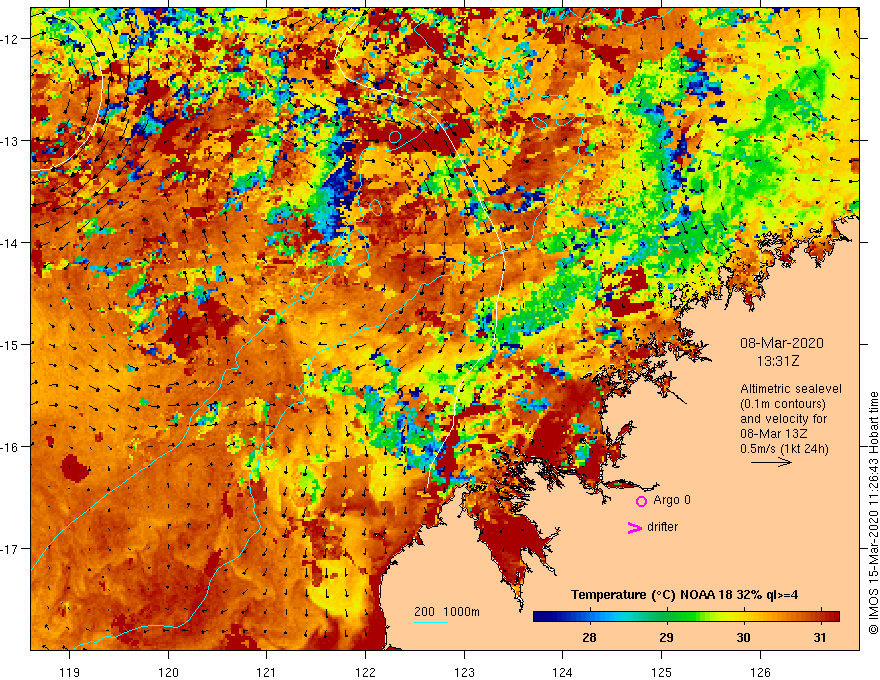The width and height of the screenshot is (880, 680).
Task: Click the 'Altimetric sealevel' text line
Action: (x=791, y=389)
